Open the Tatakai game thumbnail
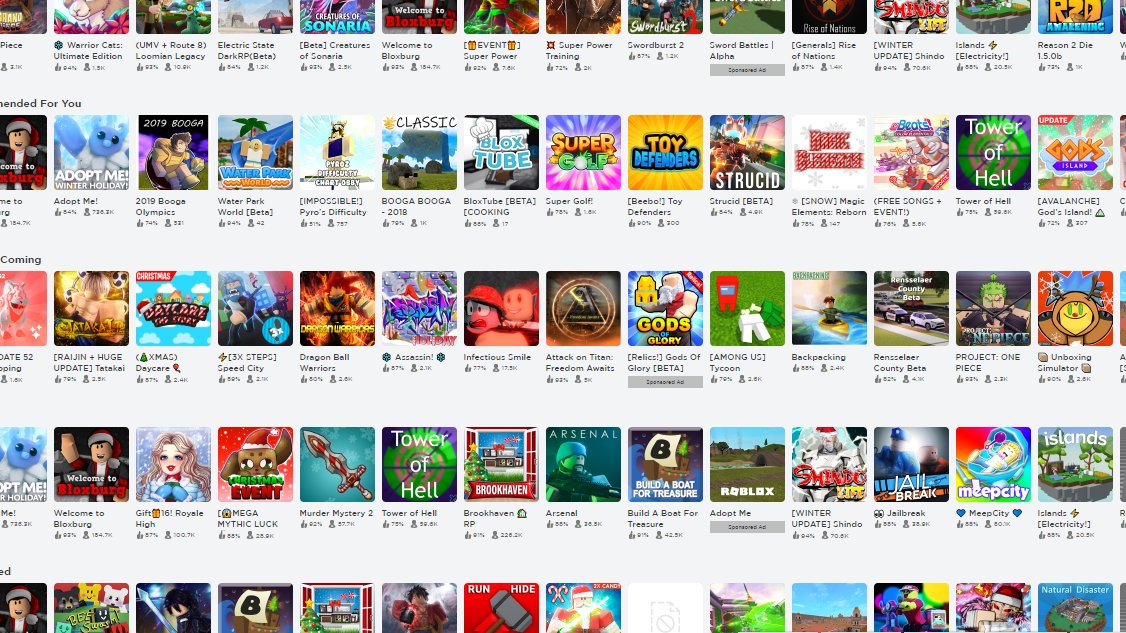Viewport: 1126px width, 633px height. 91,308
